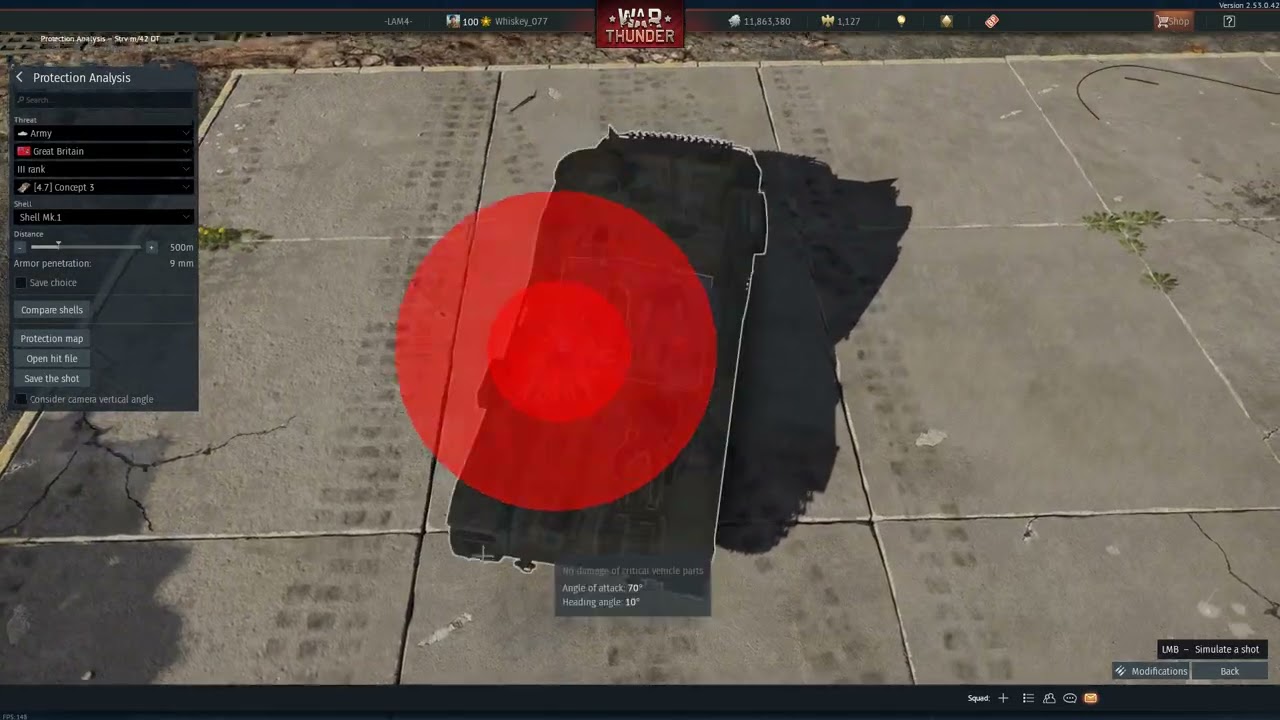Screen dimensions: 1280x720
Task: Open the Protection map
Action: (x=52, y=339)
